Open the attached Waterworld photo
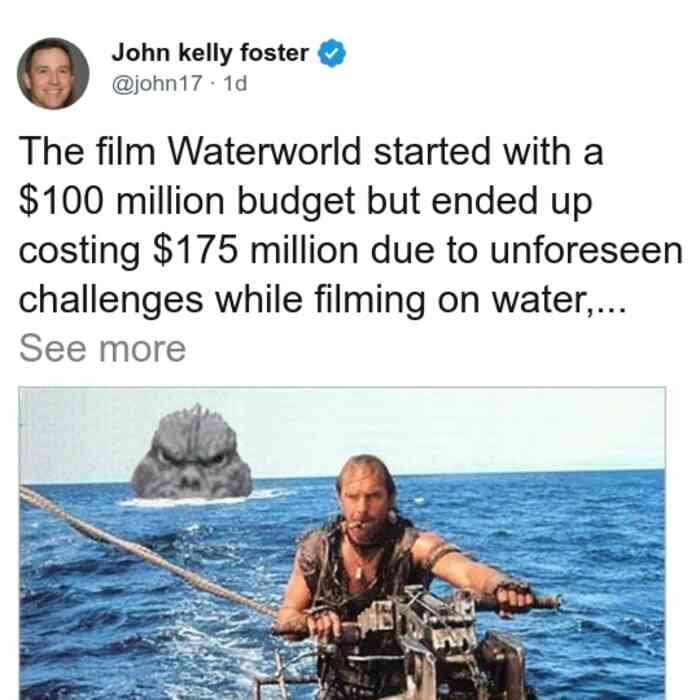Viewport: 700px width, 700px height. tap(342, 543)
